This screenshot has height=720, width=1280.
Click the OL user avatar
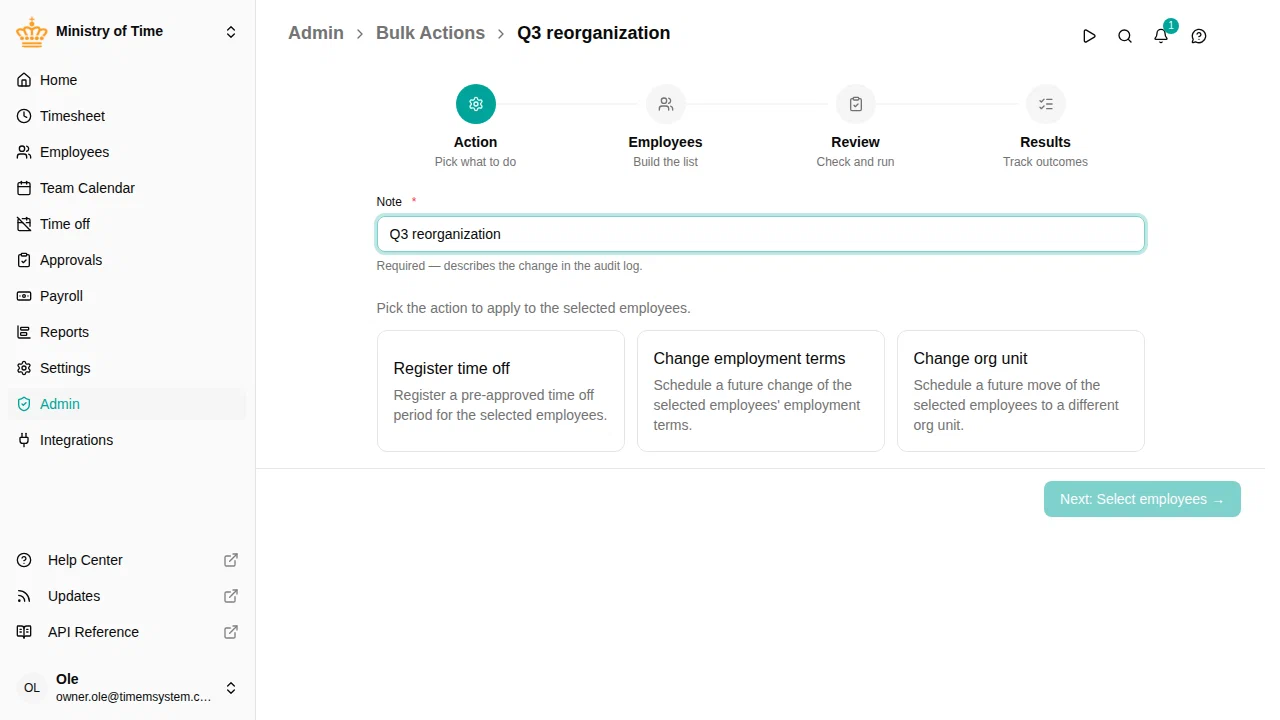(x=32, y=688)
